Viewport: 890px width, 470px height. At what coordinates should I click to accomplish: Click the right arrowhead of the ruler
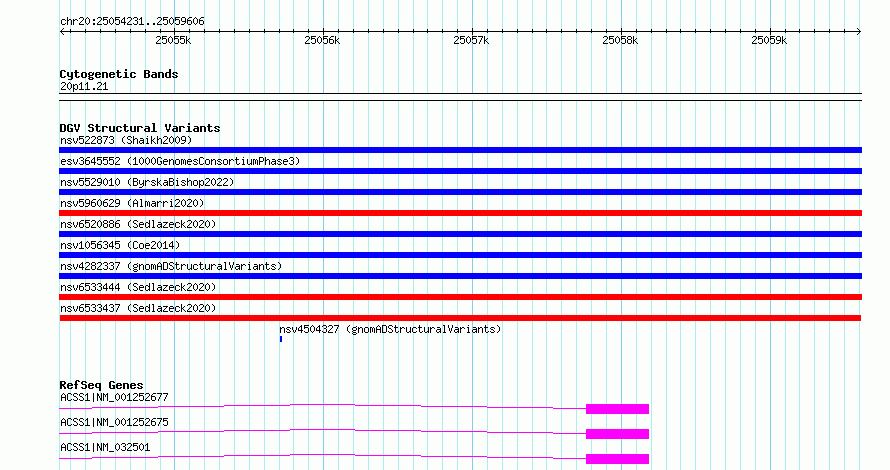[x=859, y=32]
